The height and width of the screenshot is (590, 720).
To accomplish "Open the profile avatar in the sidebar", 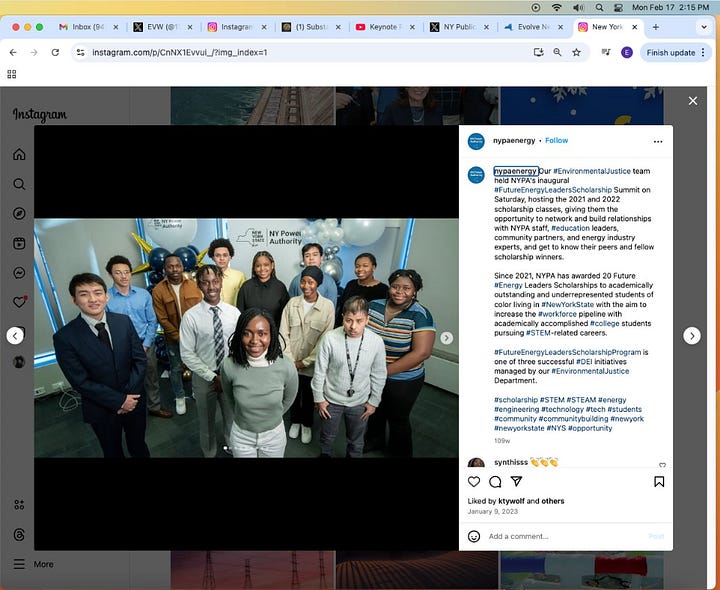I will point(19,362).
